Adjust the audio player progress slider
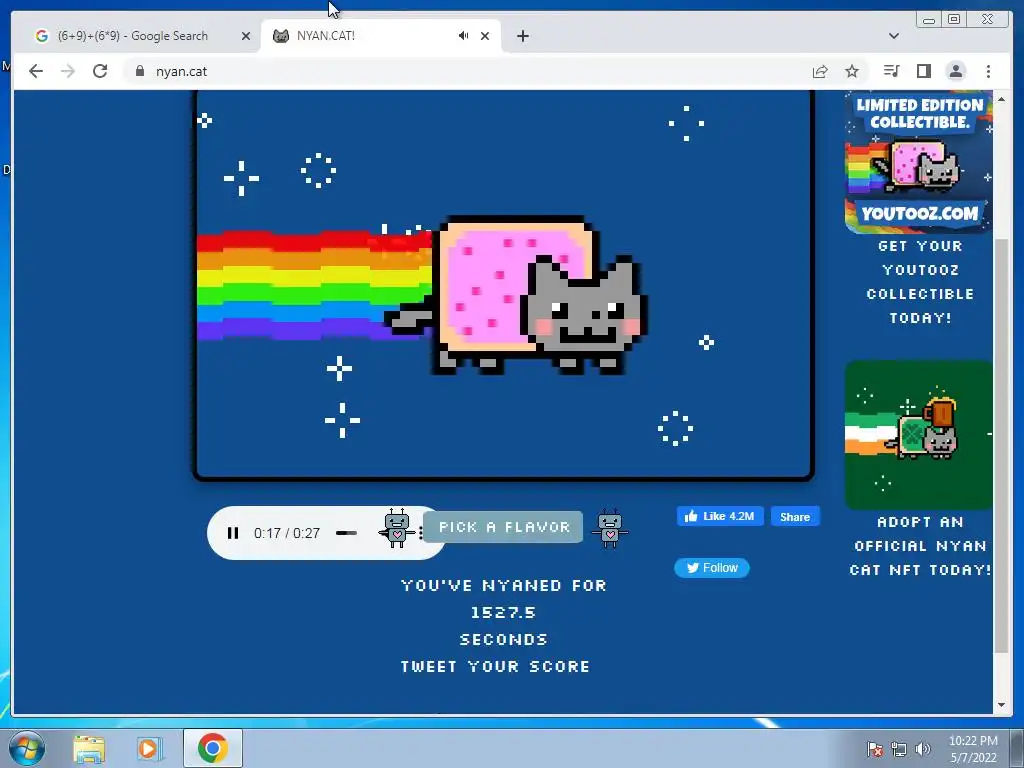This screenshot has height=768, width=1024. pos(346,533)
